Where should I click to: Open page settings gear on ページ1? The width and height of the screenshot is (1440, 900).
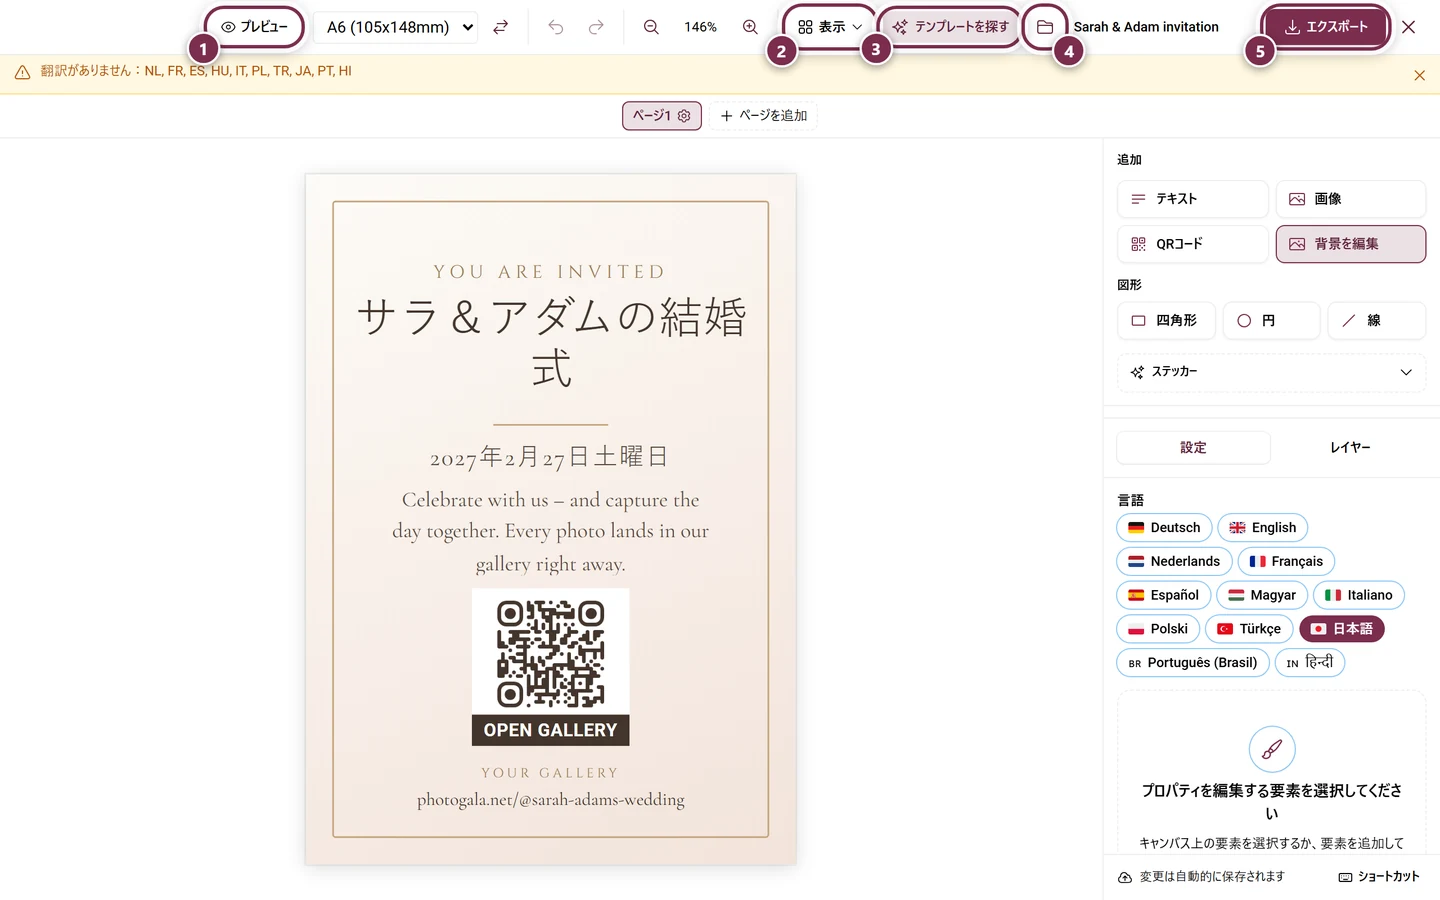pyautogui.click(x=684, y=116)
